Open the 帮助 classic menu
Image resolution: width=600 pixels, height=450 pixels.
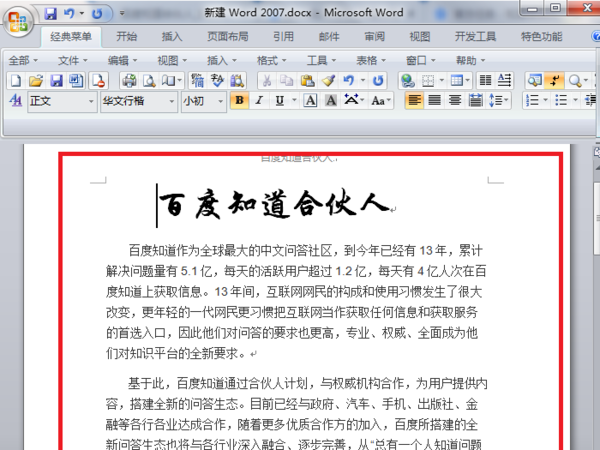471,60
